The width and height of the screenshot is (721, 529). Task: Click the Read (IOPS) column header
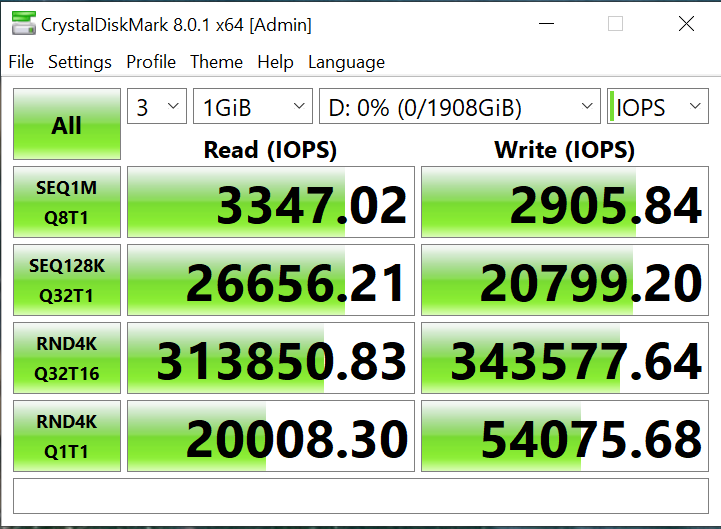coord(270,150)
